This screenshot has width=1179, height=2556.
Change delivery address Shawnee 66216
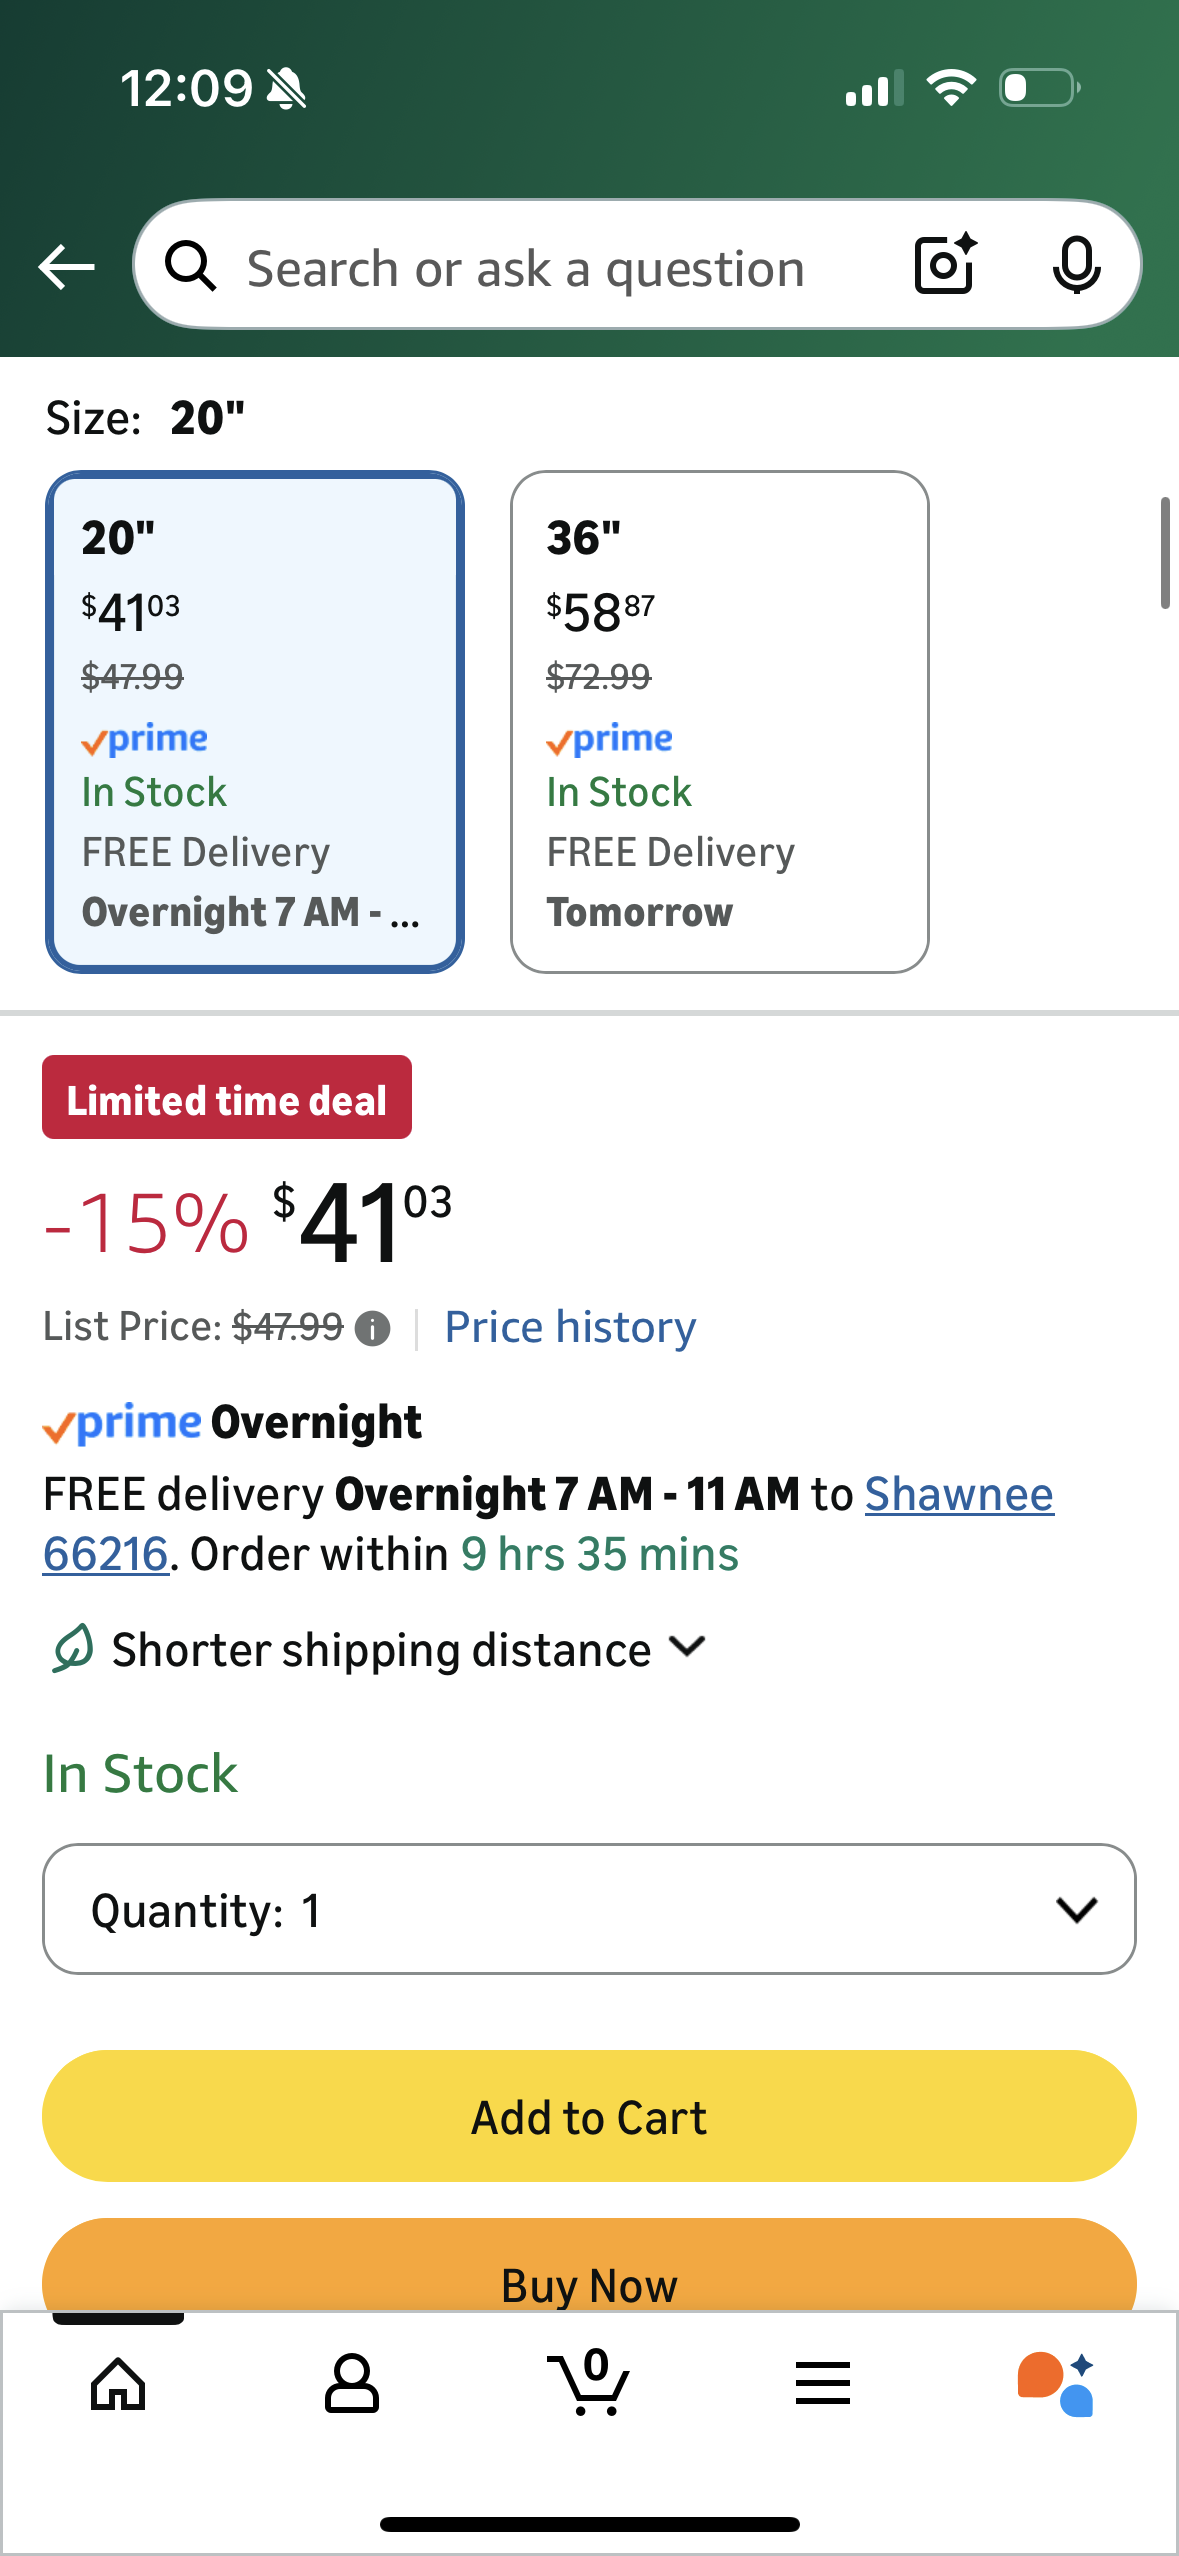(x=958, y=1495)
